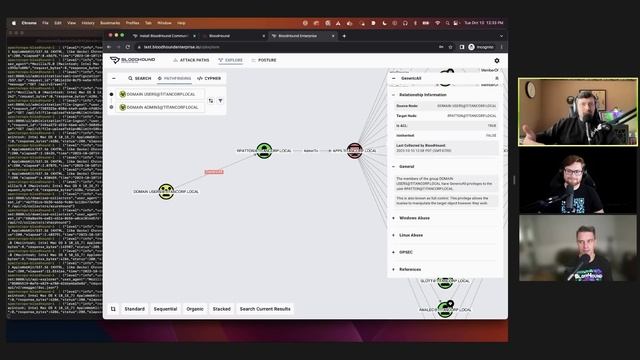Open a new browser tab

[344, 36]
